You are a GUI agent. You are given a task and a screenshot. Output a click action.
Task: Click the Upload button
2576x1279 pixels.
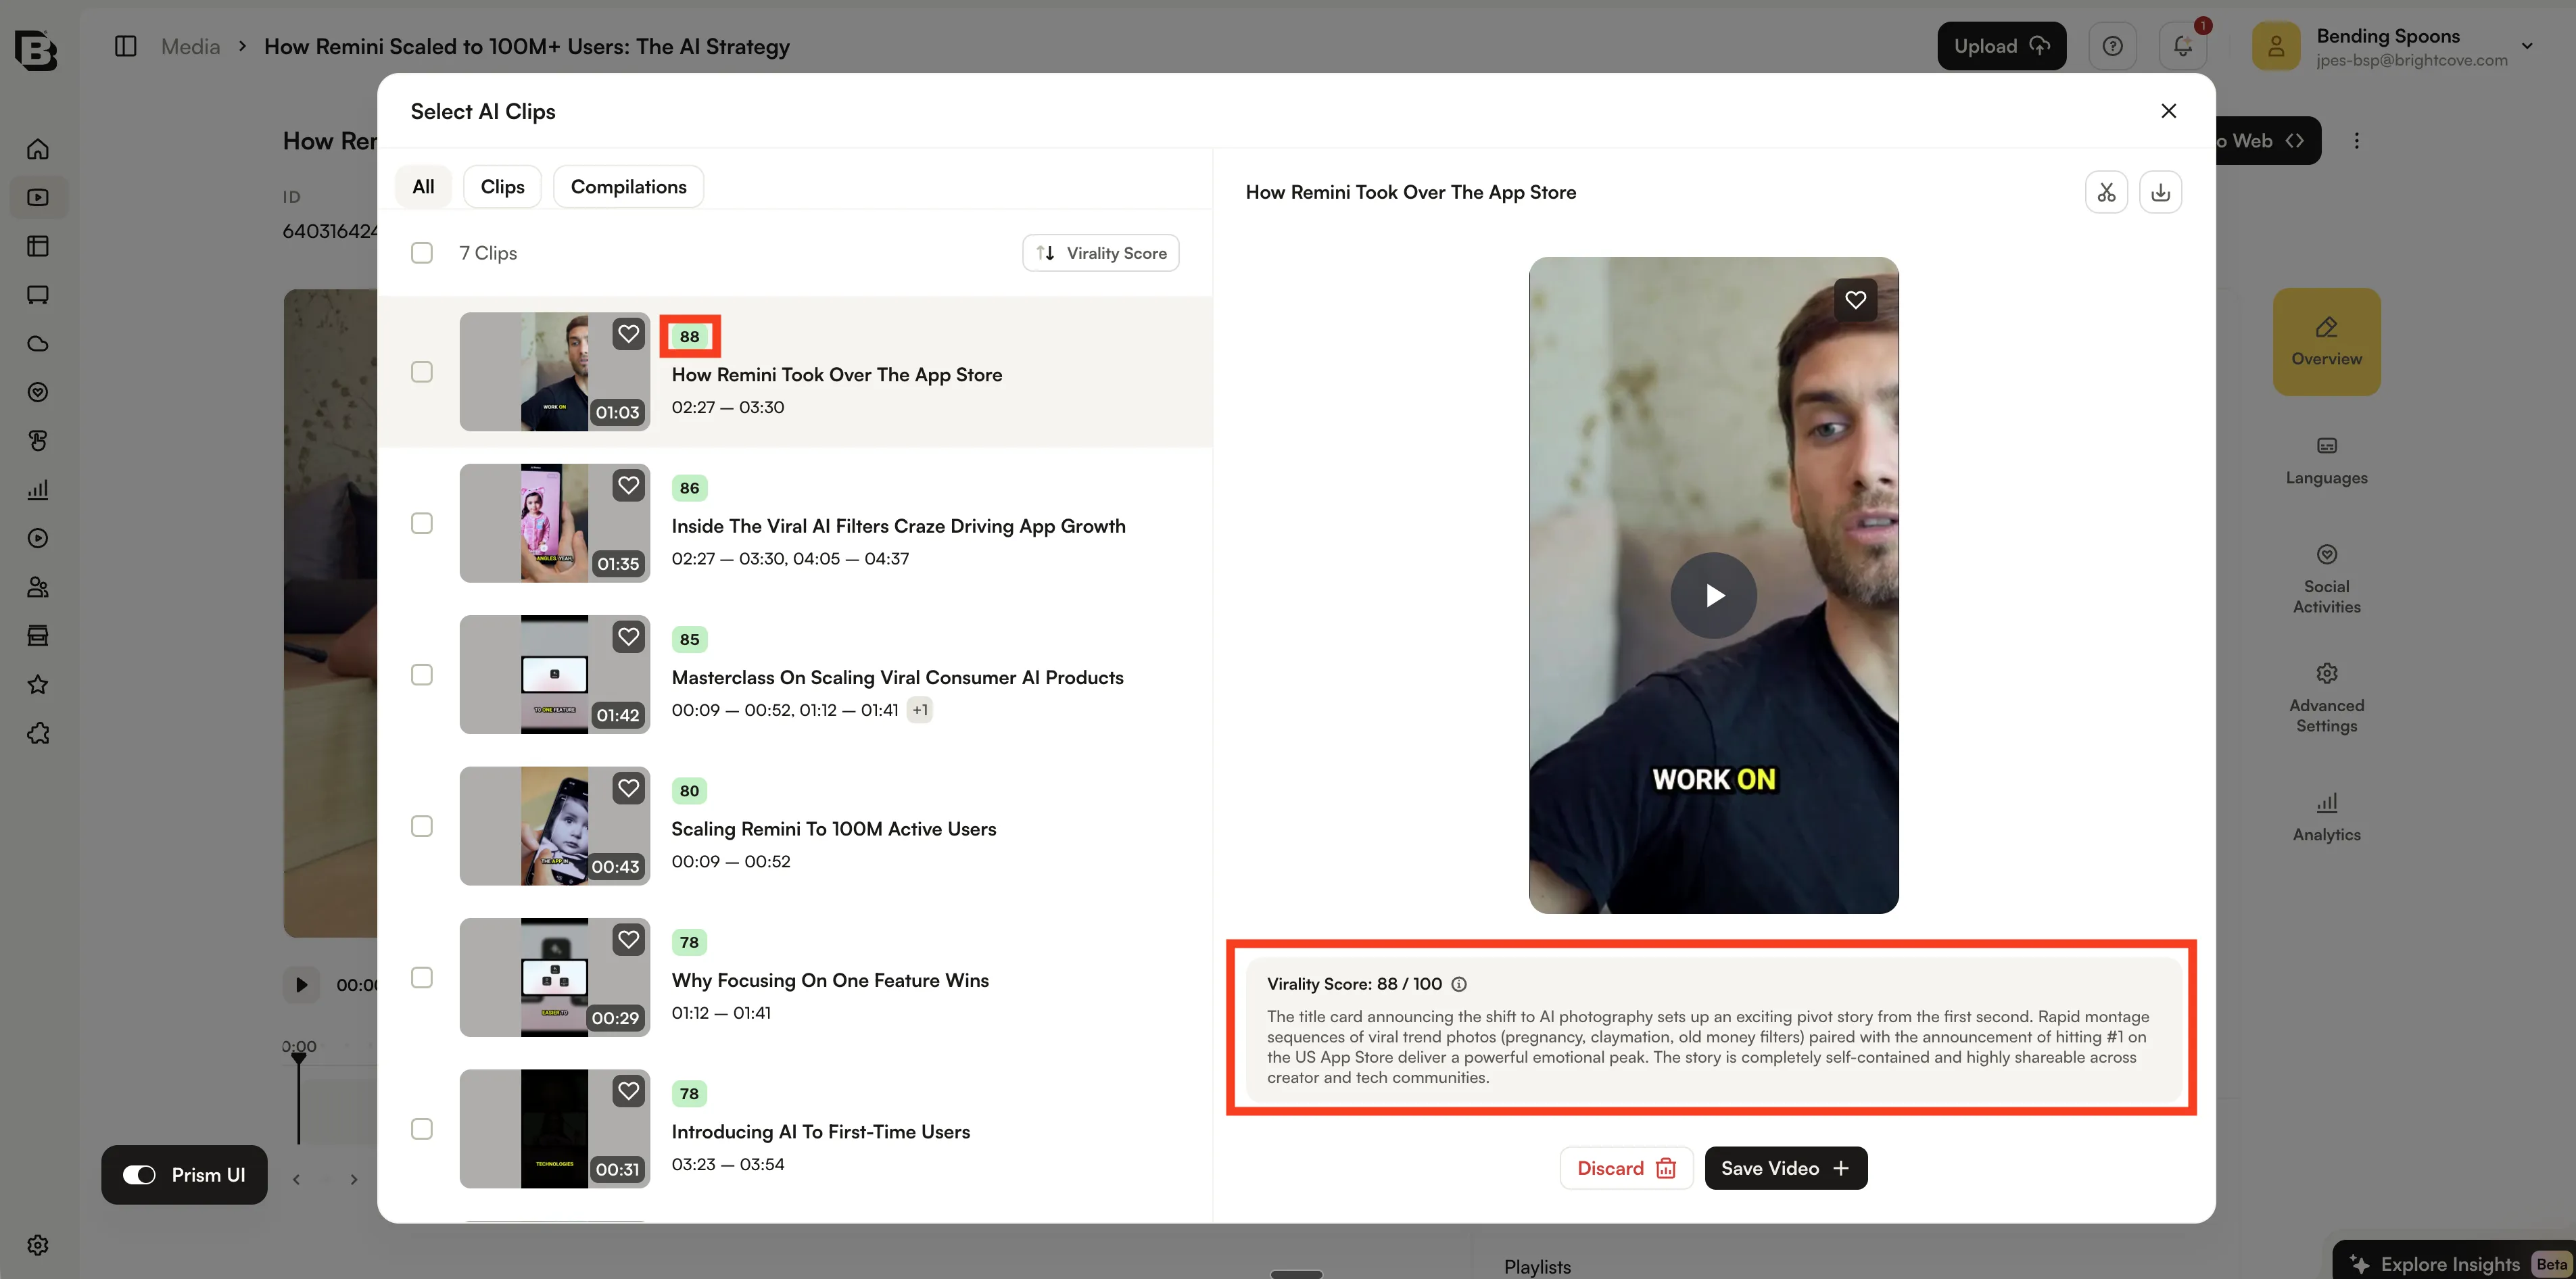2001,46
